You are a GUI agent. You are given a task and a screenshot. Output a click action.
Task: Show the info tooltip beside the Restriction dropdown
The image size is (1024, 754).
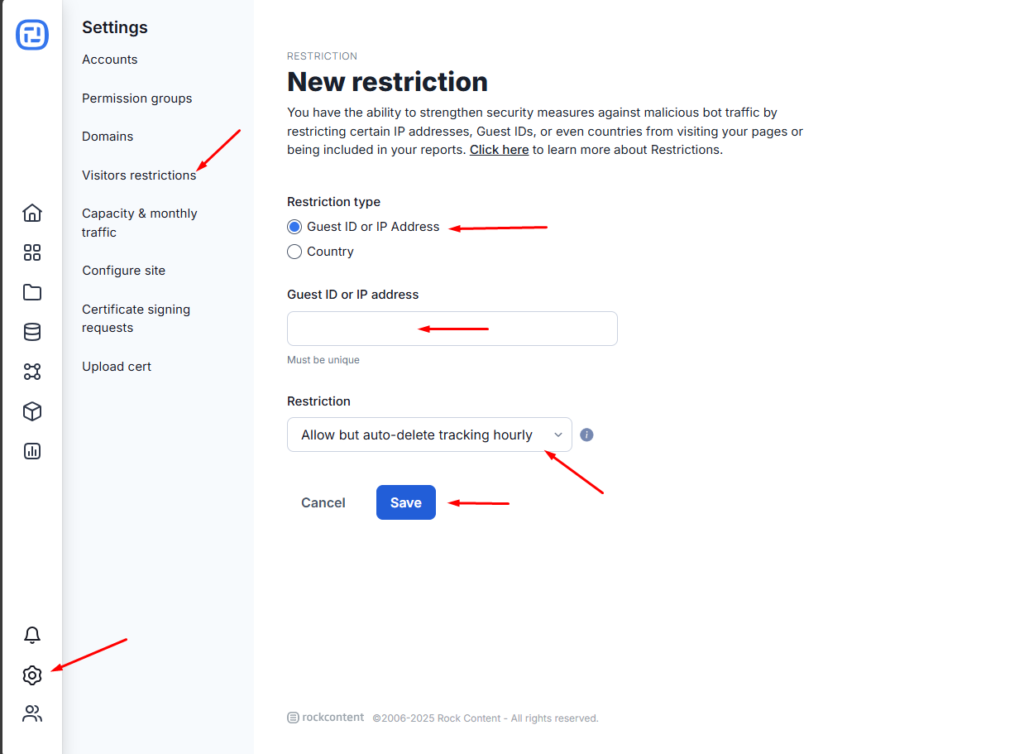[586, 435]
